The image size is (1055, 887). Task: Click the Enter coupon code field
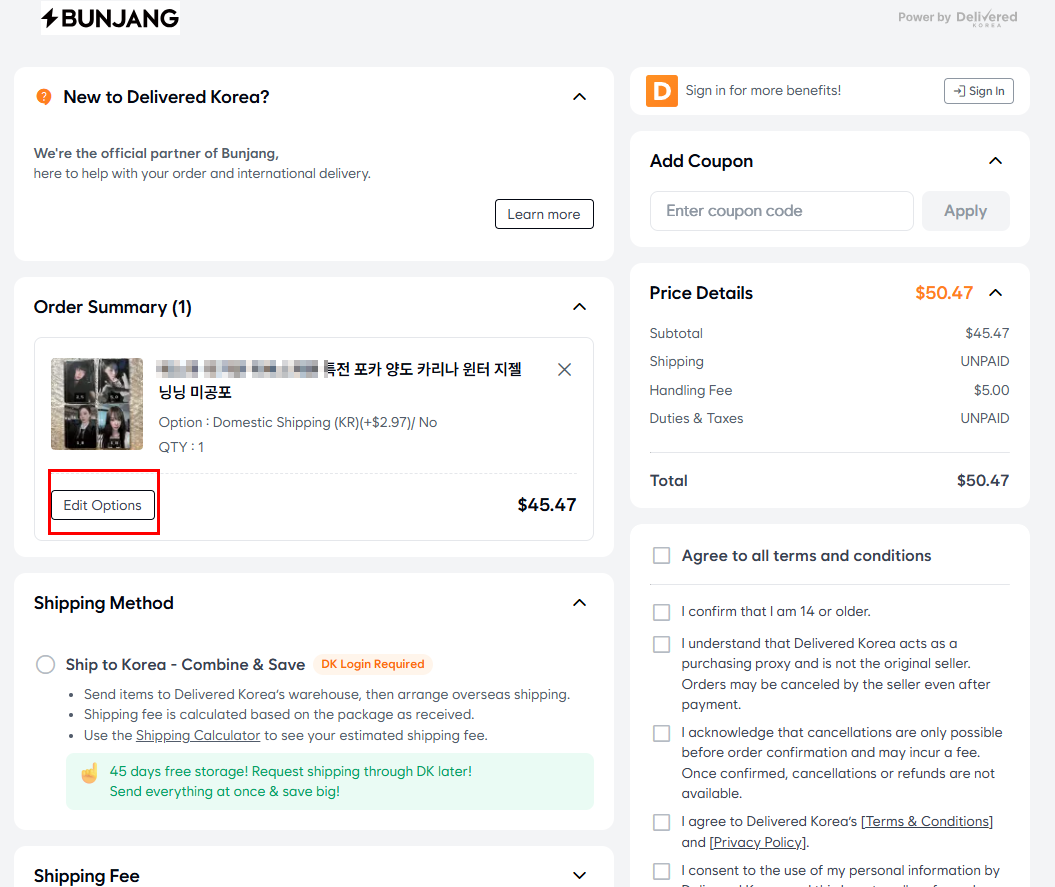coord(781,211)
